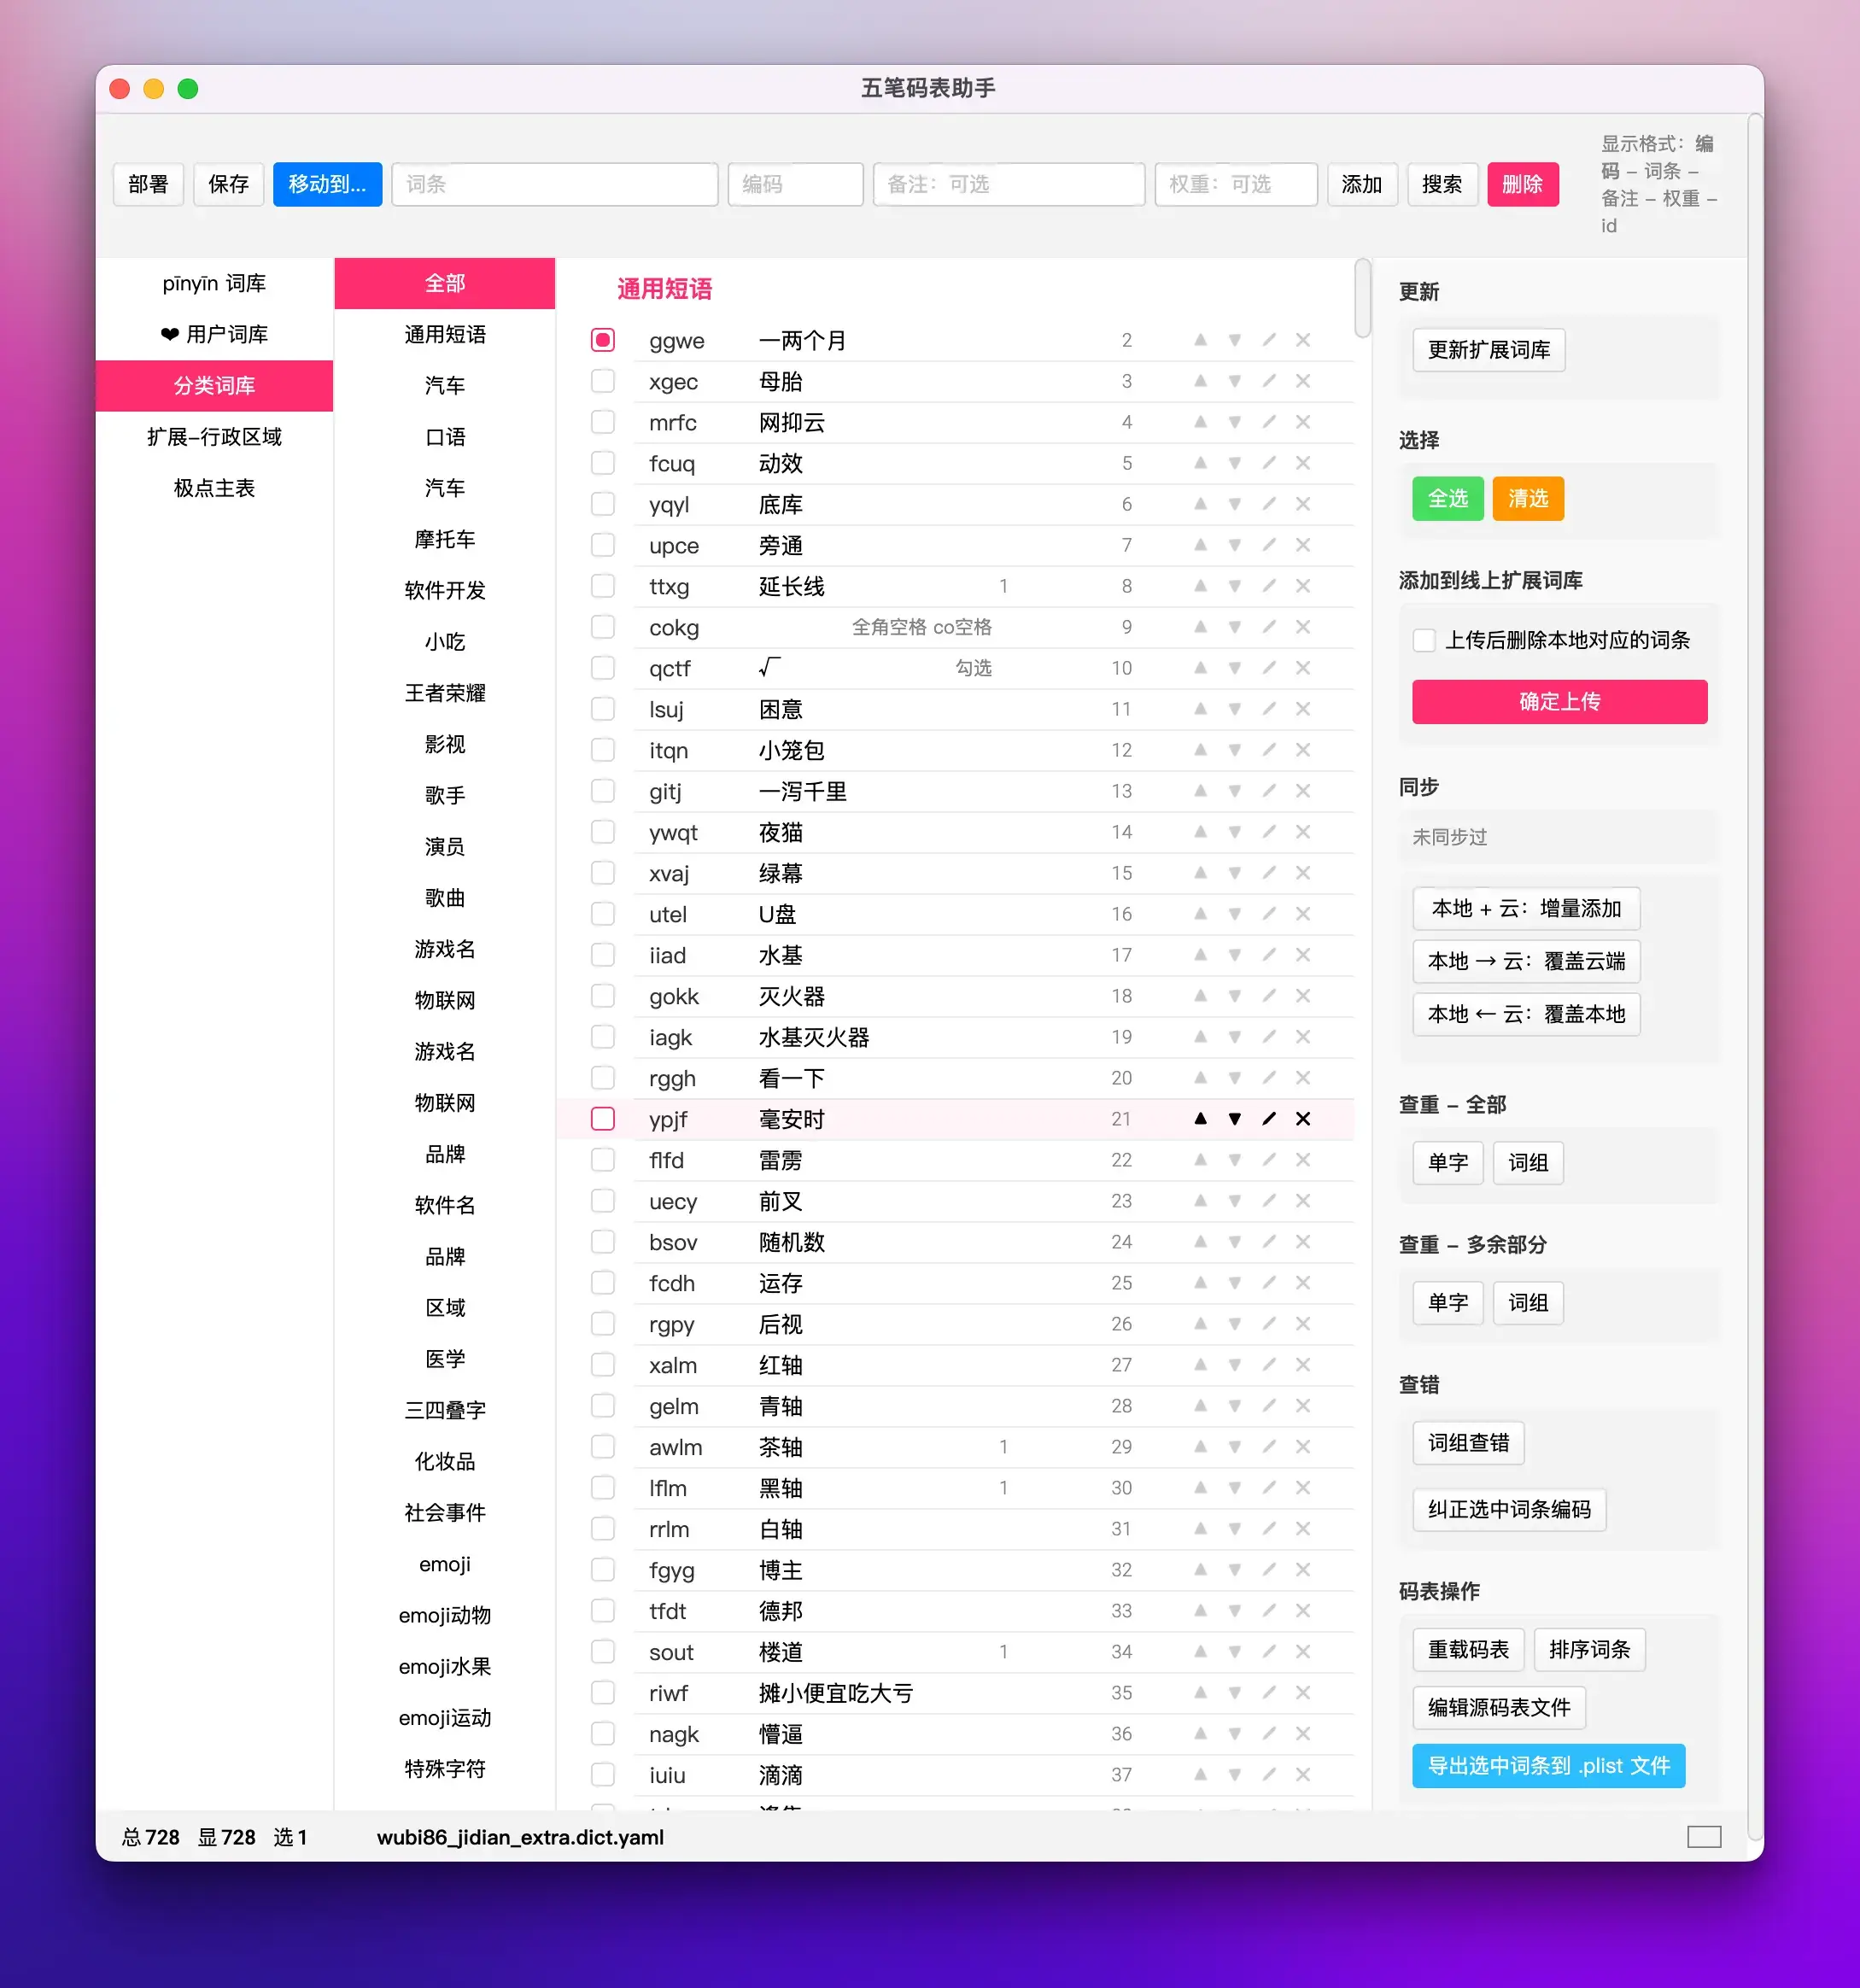Select 用户词库 in the left sidebar
This screenshot has height=1988, width=1860.
pyautogui.click(x=214, y=334)
